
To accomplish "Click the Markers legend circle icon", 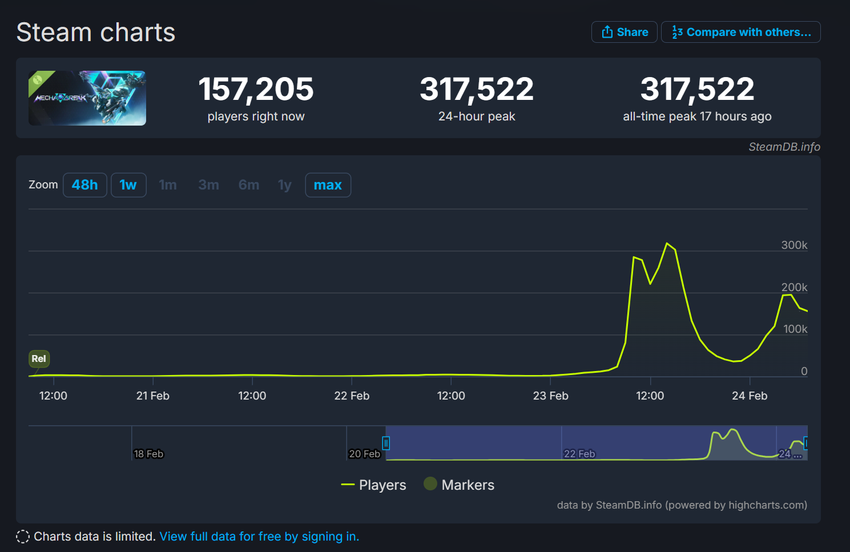I will tap(431, 484).
